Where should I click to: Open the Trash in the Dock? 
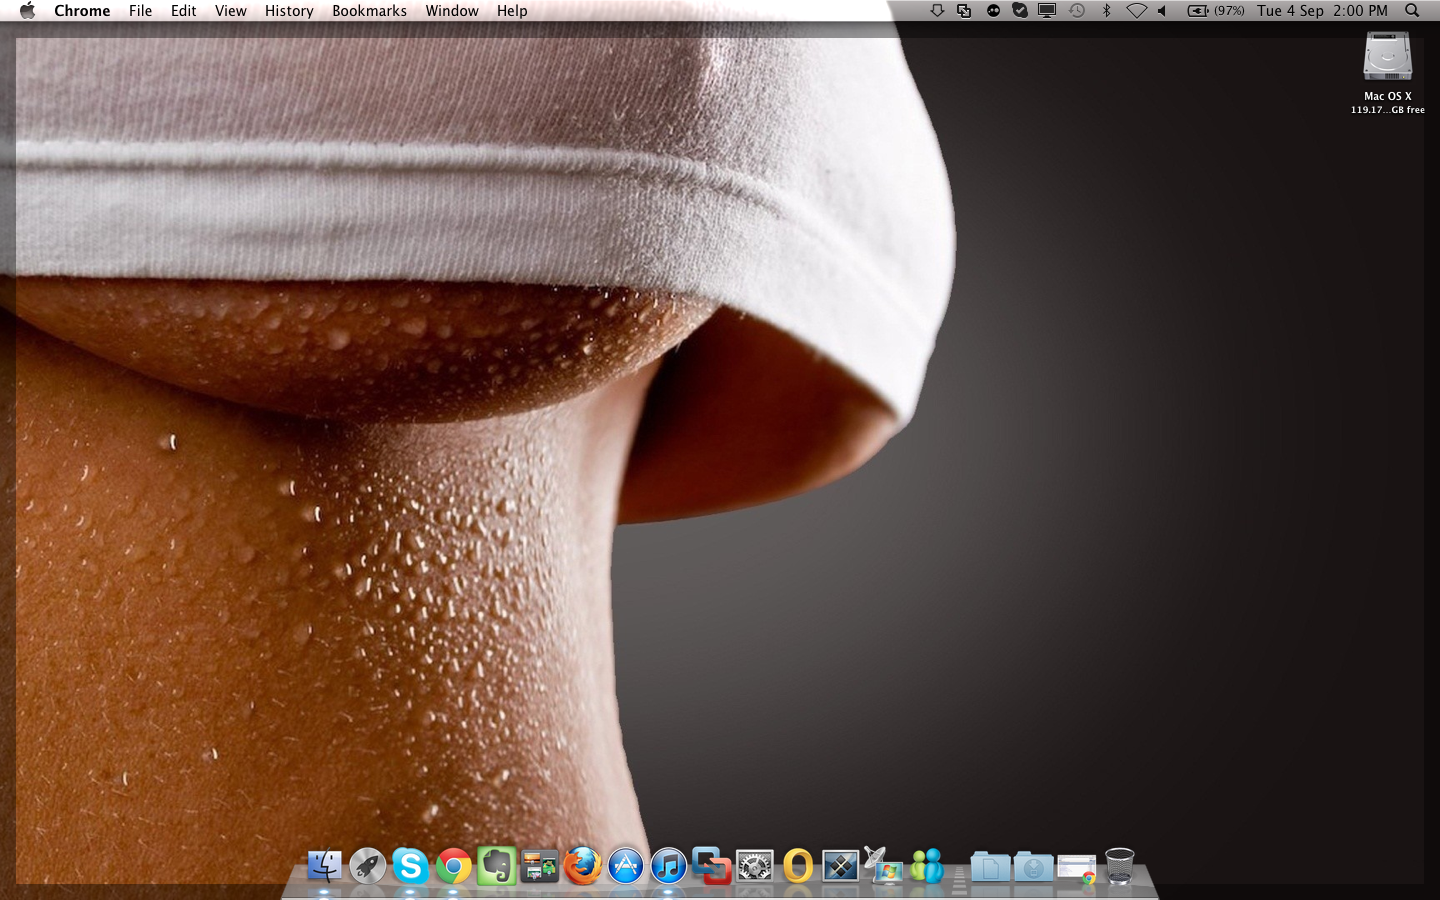click(x=1119, y=865)
